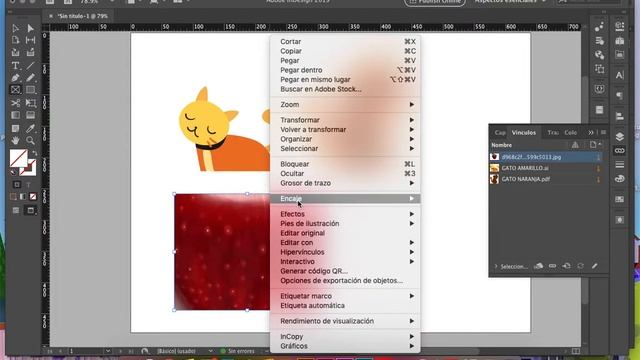Click the red image on the canvas
Screen dimensions: 640x360
tap(222, 252)
